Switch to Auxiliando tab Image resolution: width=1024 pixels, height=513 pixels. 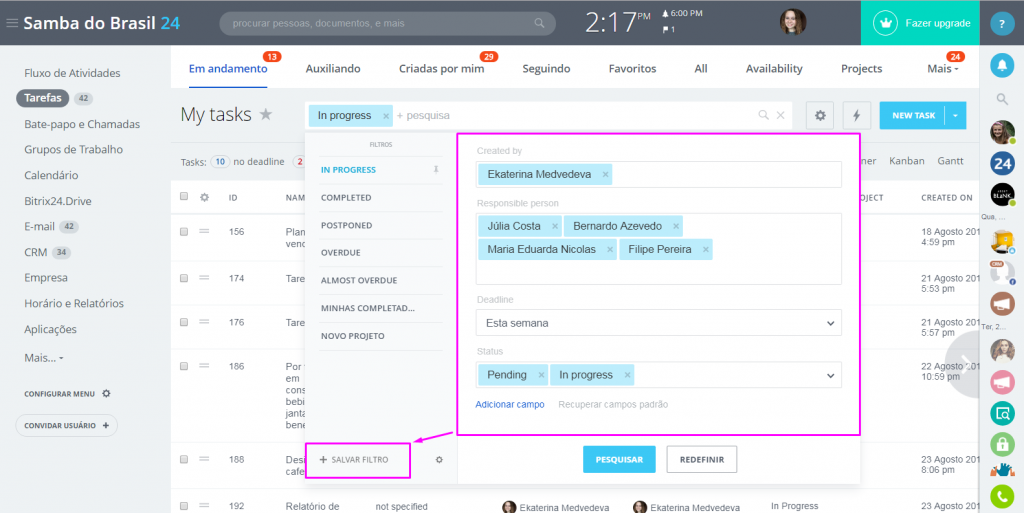coord(333,69)
